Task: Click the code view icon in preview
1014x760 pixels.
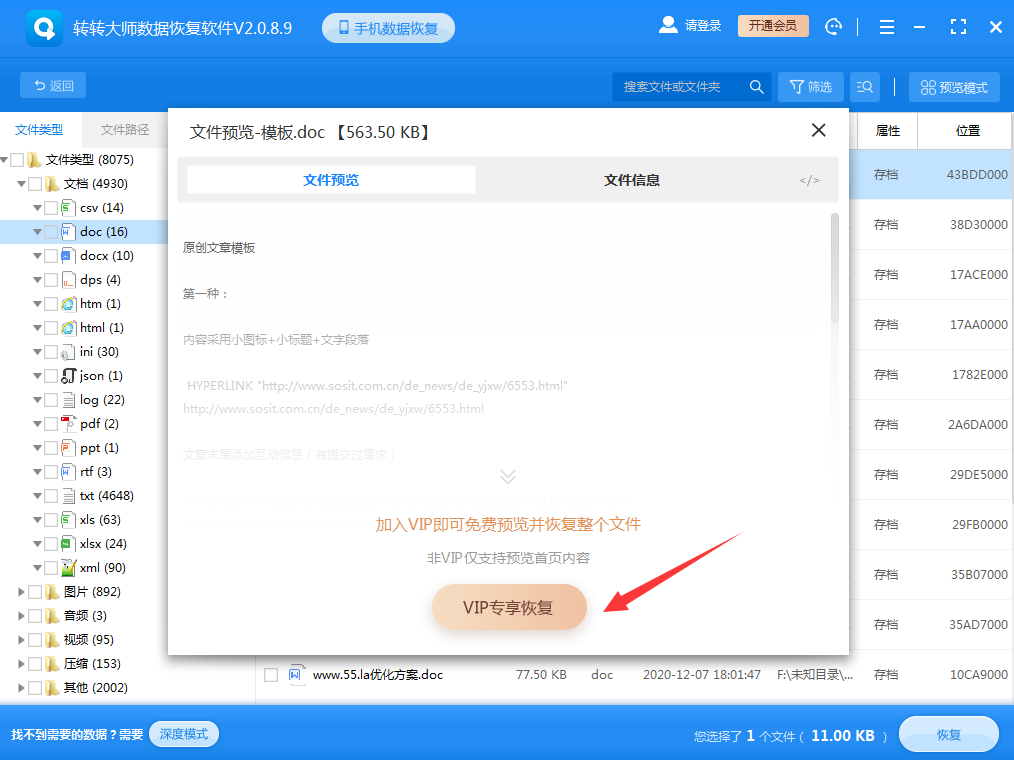Action: (809, 180)
